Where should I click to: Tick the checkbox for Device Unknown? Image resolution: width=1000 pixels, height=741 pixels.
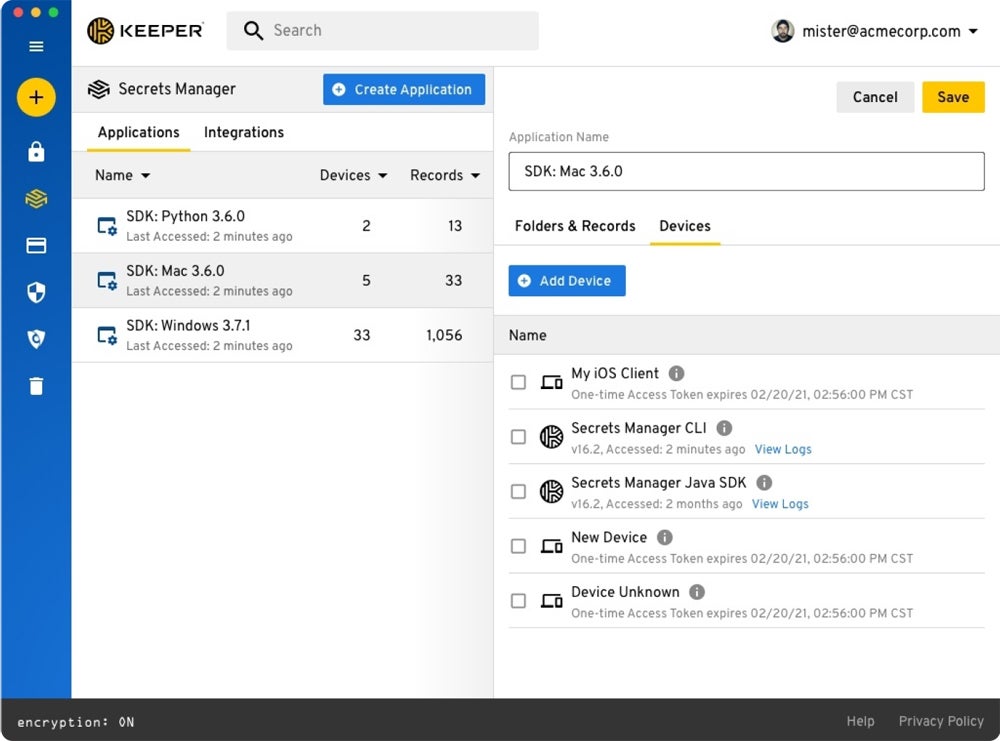(x=518, y=601)
